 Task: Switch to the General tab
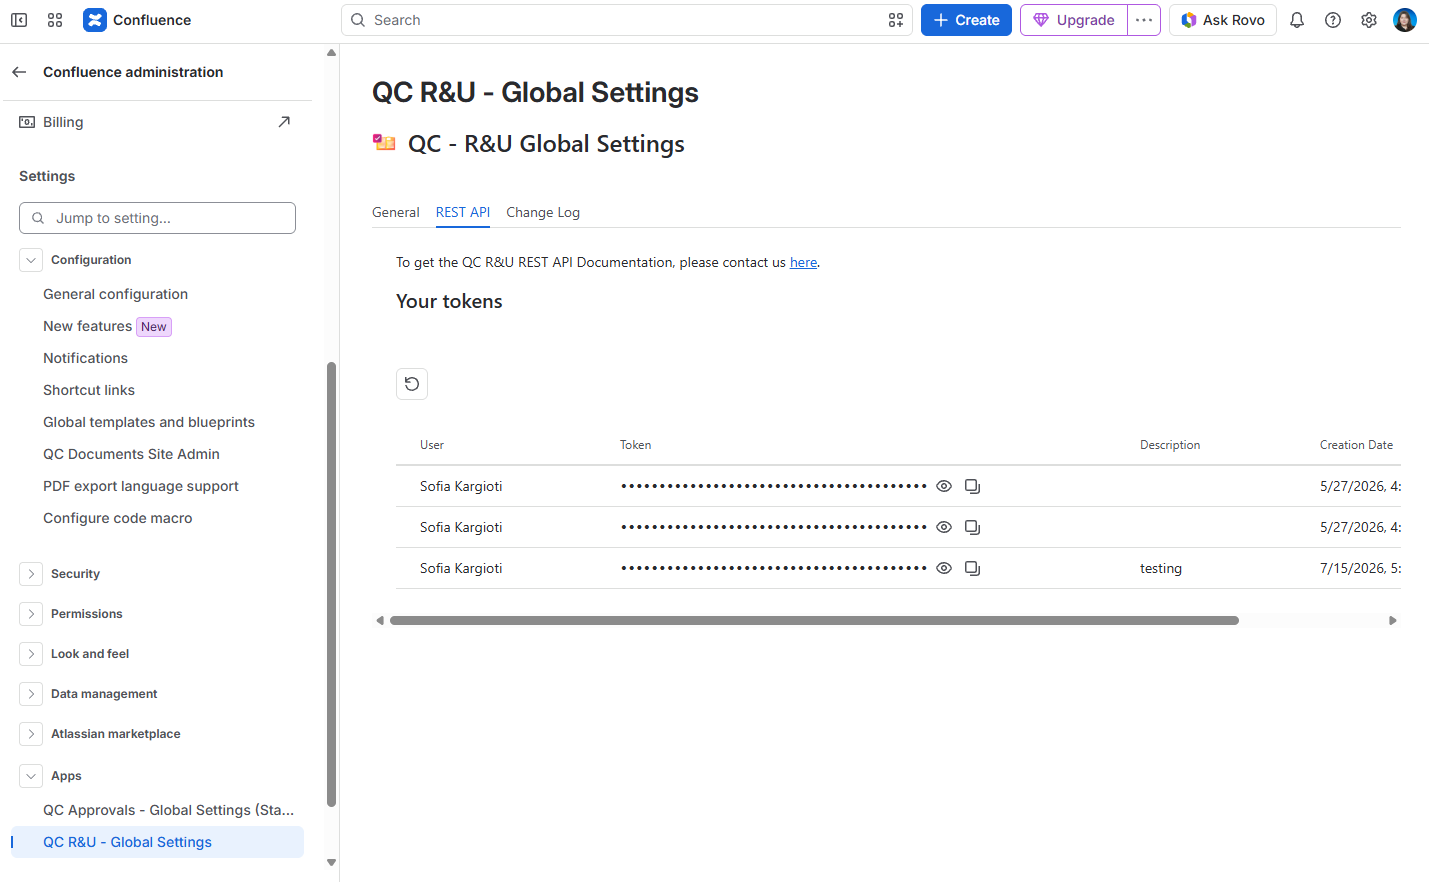click(x=396, y=212)
